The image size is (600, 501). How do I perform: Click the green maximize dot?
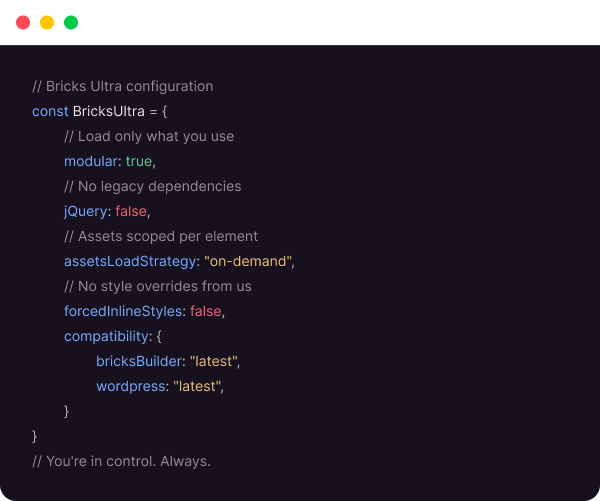click(x=71, y=22)
